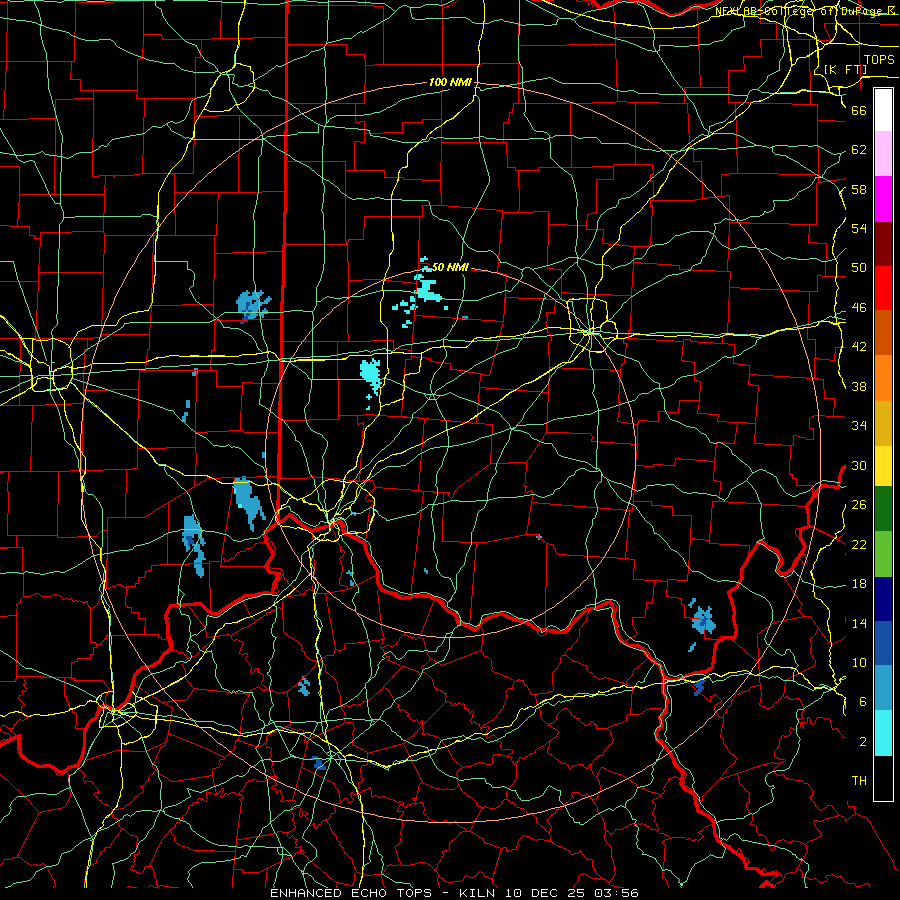Click legend value "66"
The image size is (900, 900).
[859, 110]
